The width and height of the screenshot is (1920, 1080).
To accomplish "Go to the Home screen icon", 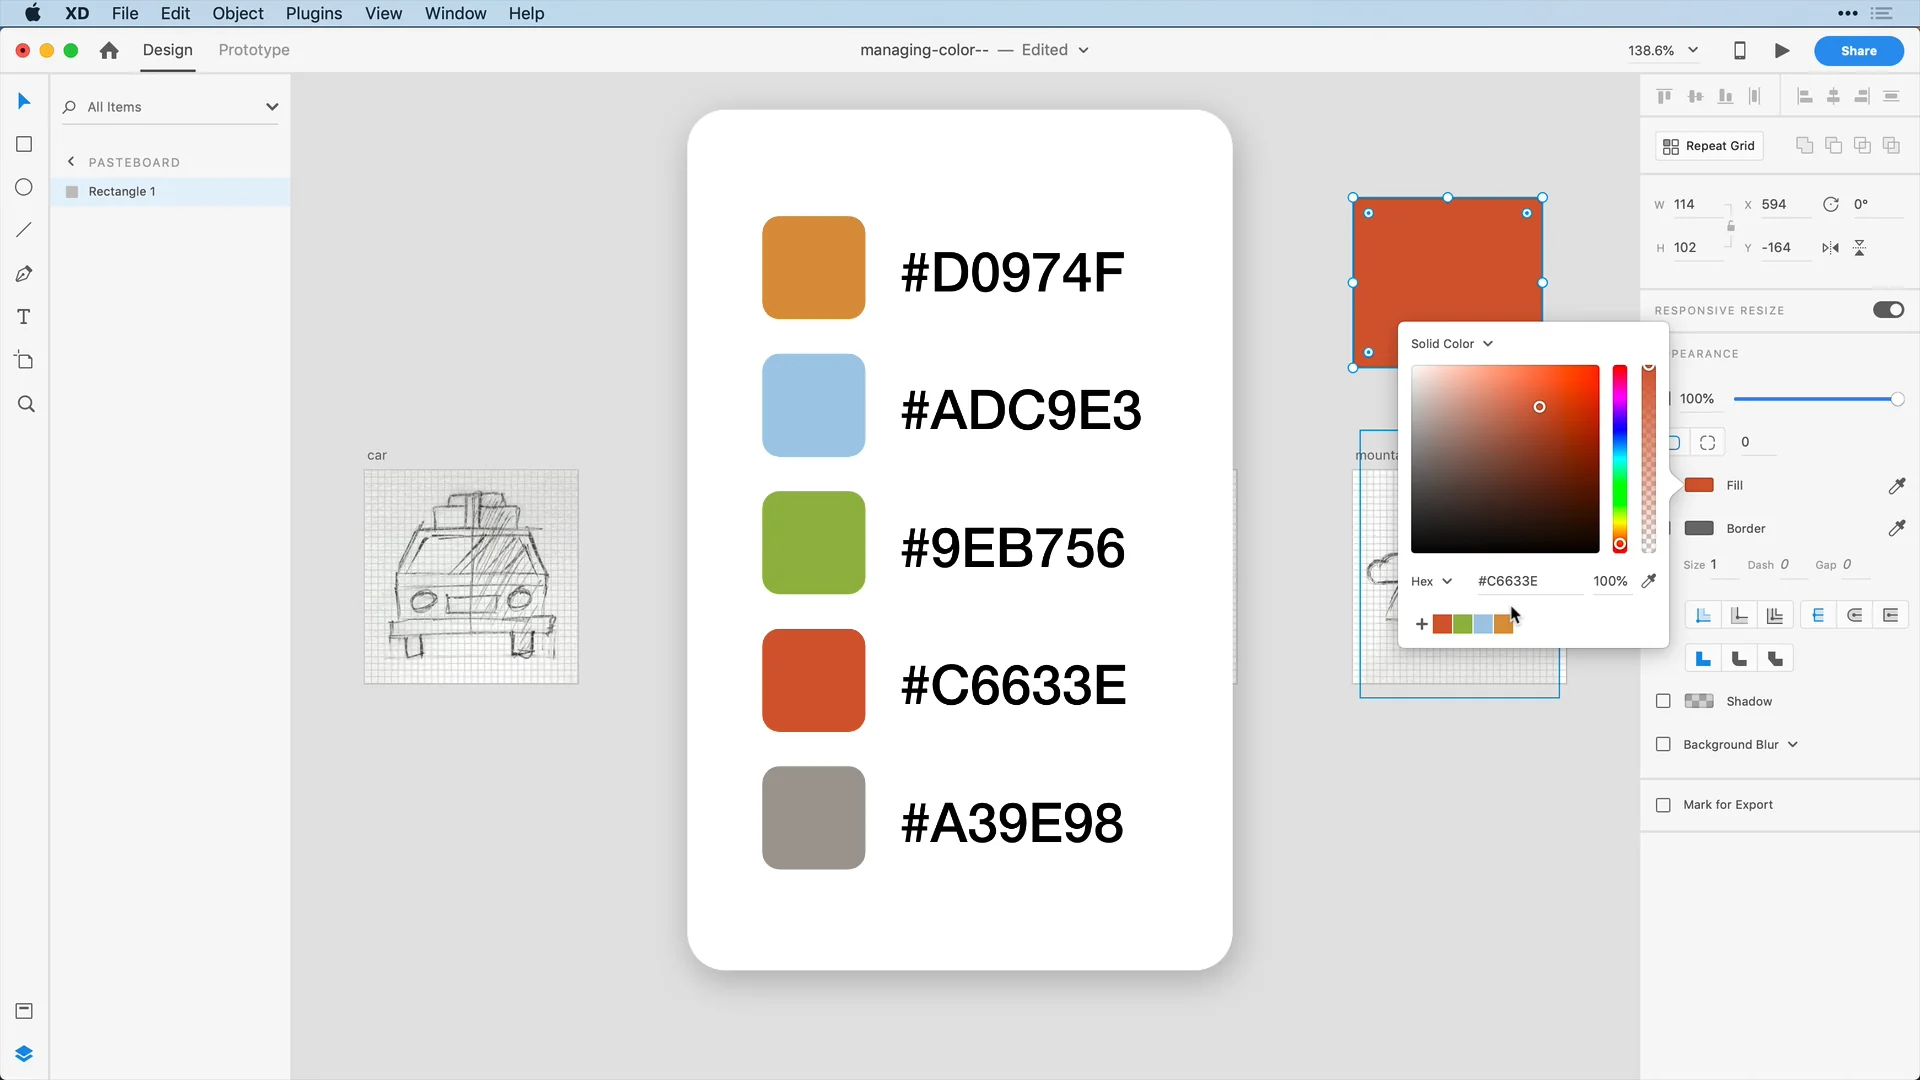I will click(109, 50).
